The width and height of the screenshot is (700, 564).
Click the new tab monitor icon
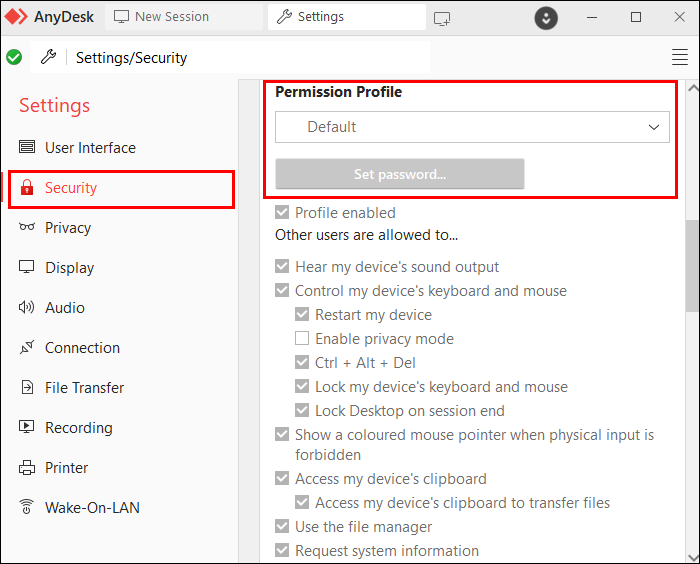pyautogui.click(x=442, y=18)
